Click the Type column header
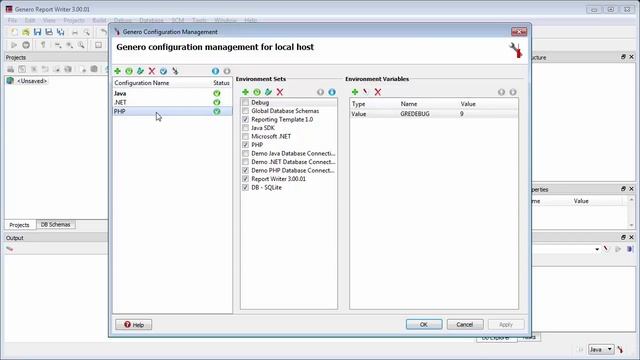This screenshot has height=360, width=640. point(358,104)
